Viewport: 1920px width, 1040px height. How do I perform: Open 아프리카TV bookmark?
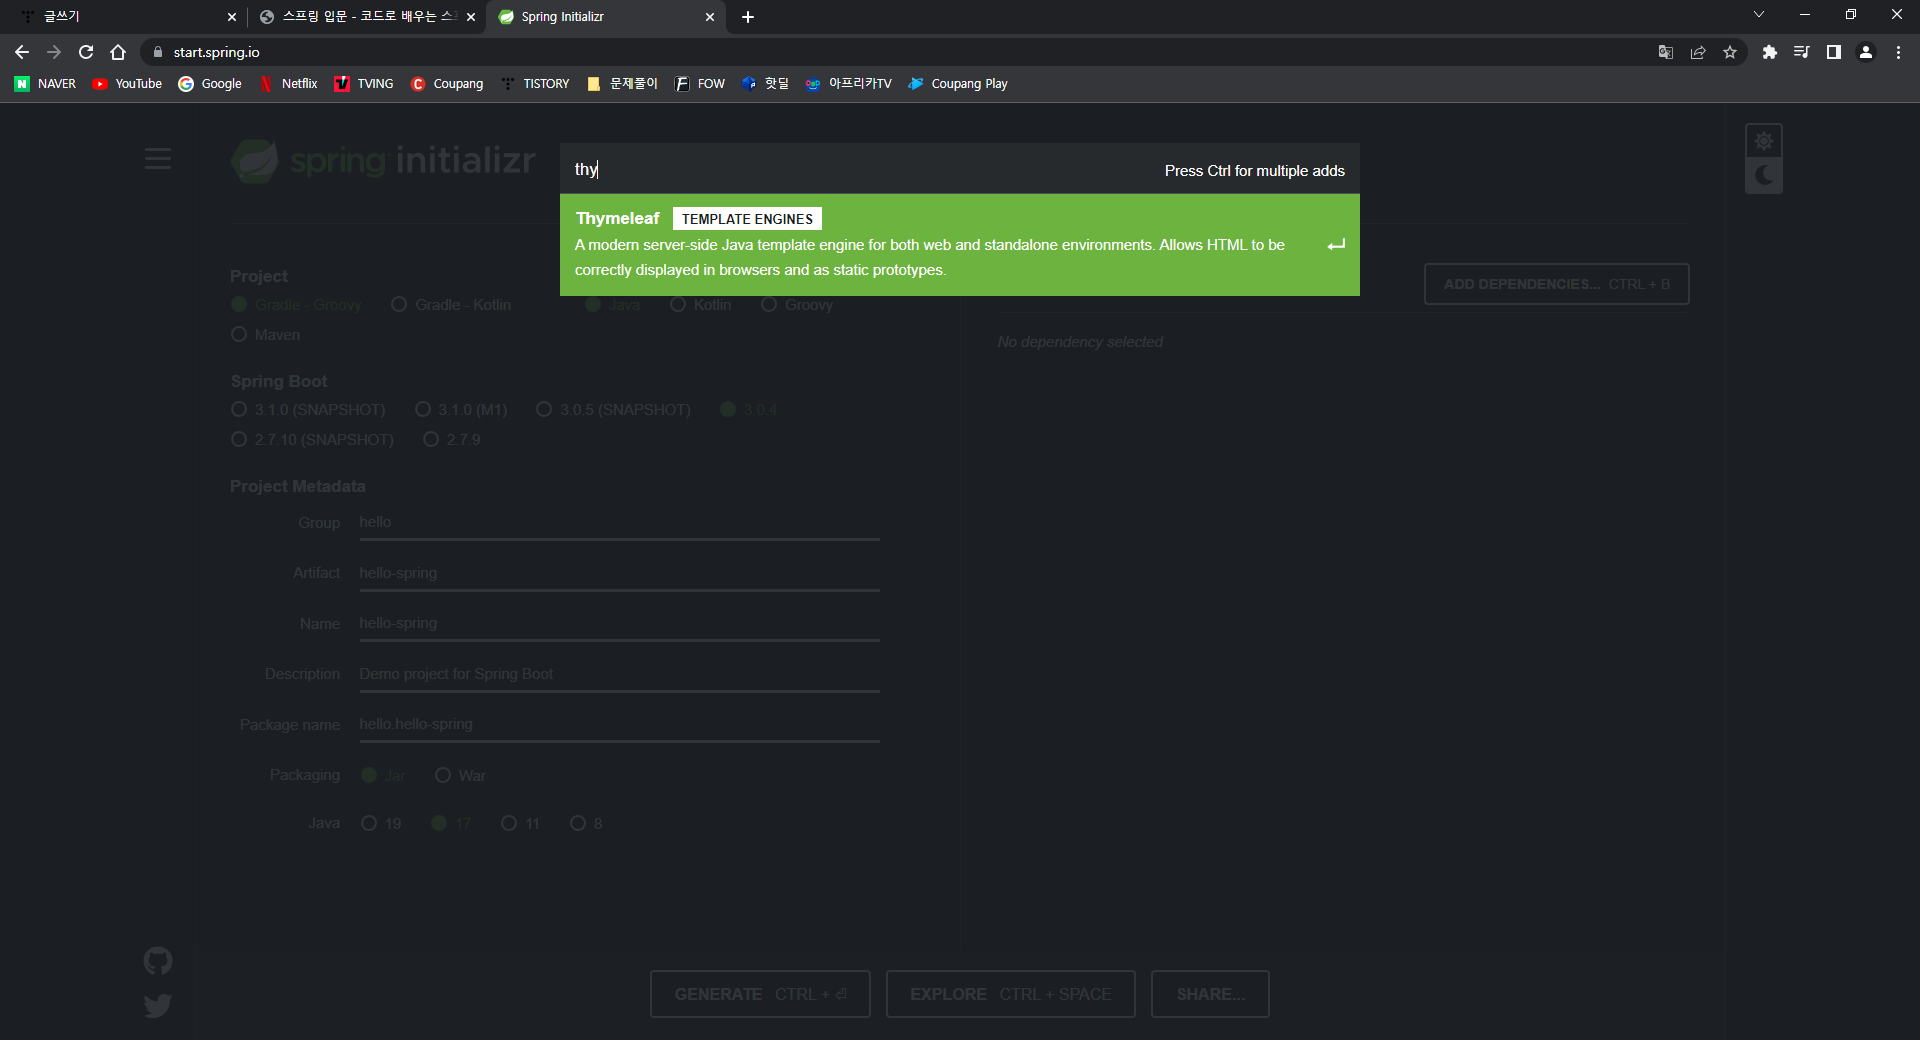pos(848,84)
